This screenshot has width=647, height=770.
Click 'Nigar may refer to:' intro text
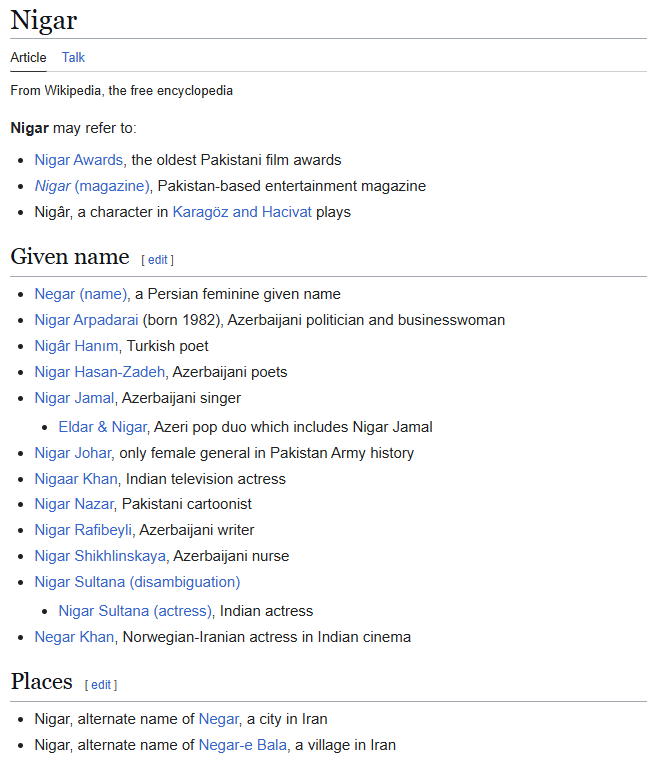pyautogui.click(x=74, y=128)
